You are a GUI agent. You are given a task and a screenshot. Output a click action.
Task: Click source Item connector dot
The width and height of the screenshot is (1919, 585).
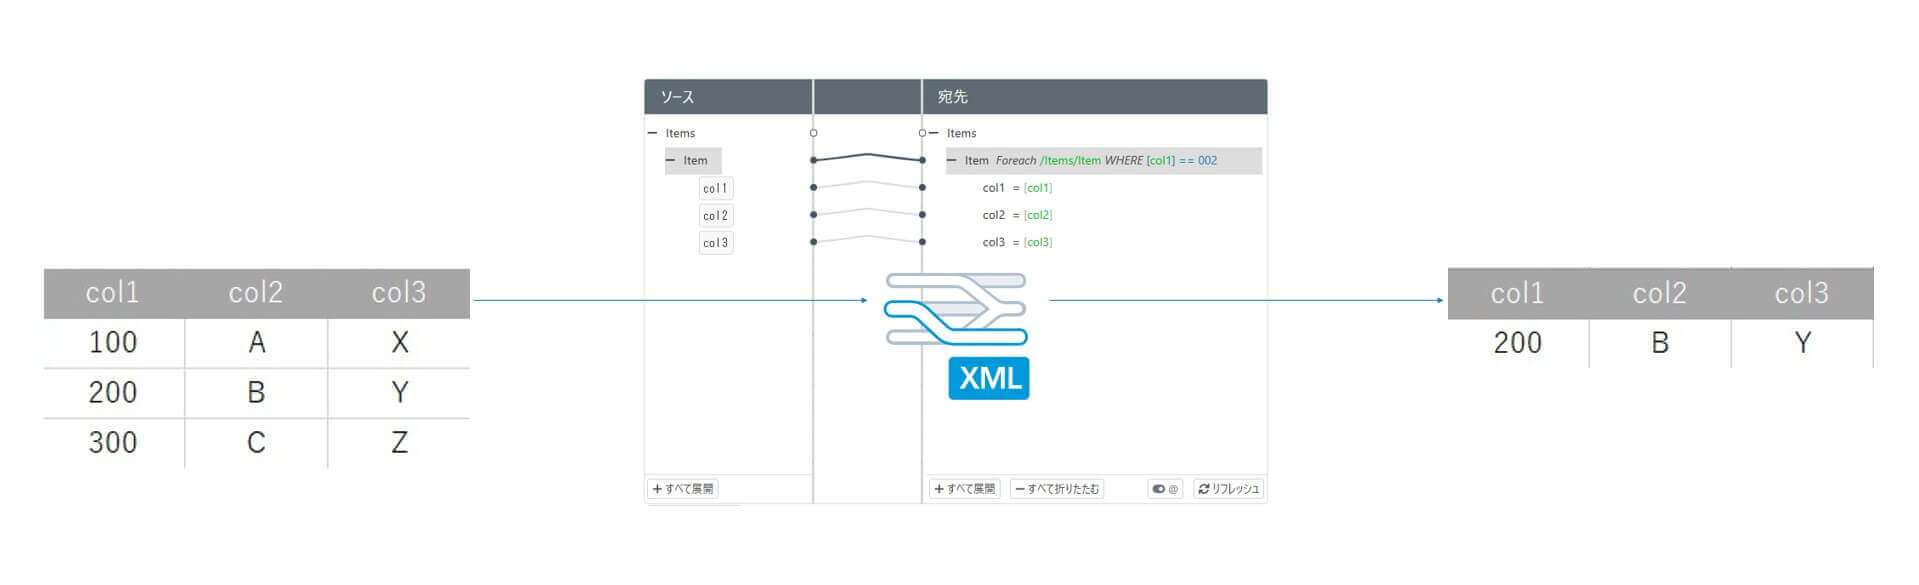coord(814,160)
